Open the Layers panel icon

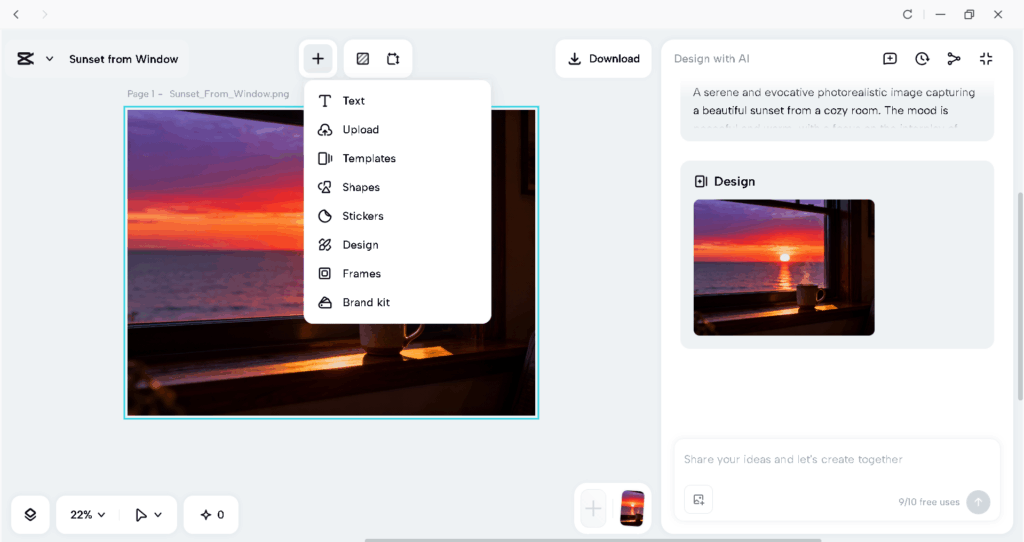(30, 515)
